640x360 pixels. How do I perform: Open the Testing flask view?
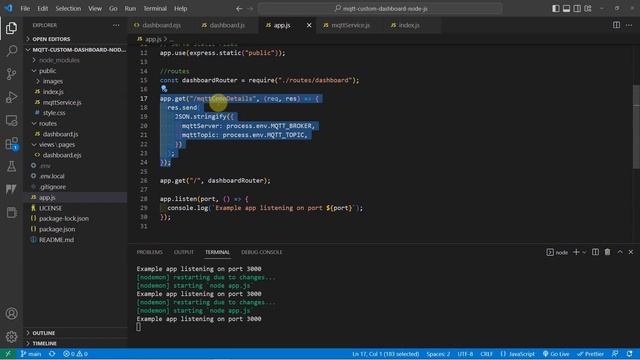point(11,167)
